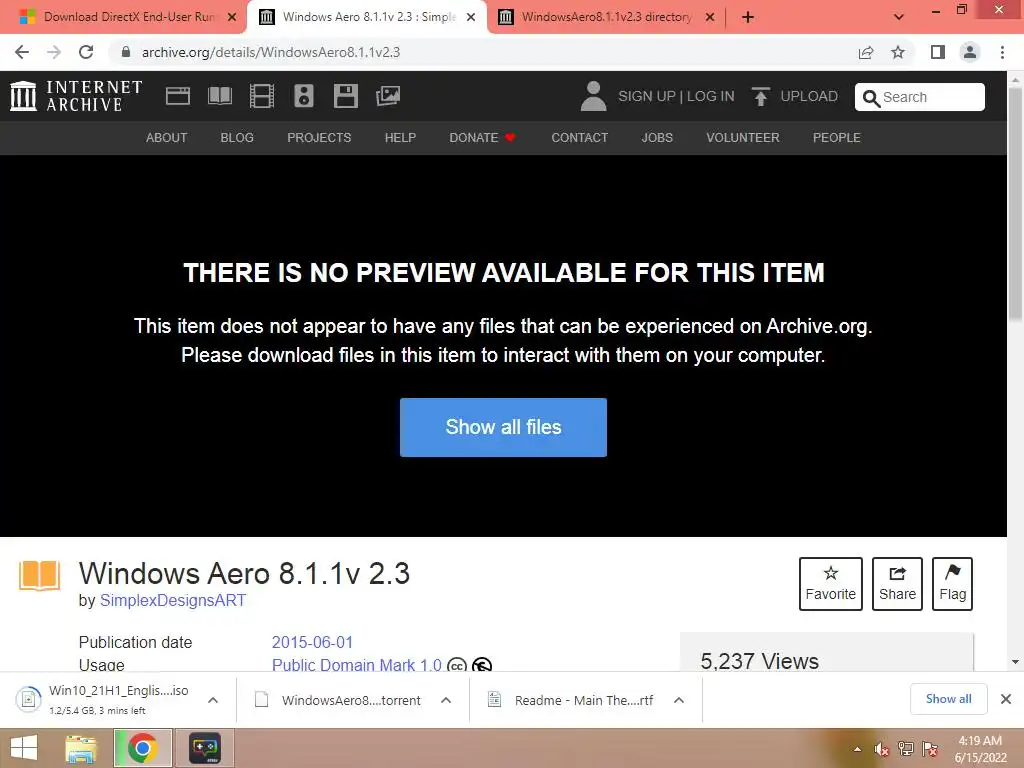The image size is (1024, 768).
Task: Open the ABOUT menu item
Action: click(167, 138)
